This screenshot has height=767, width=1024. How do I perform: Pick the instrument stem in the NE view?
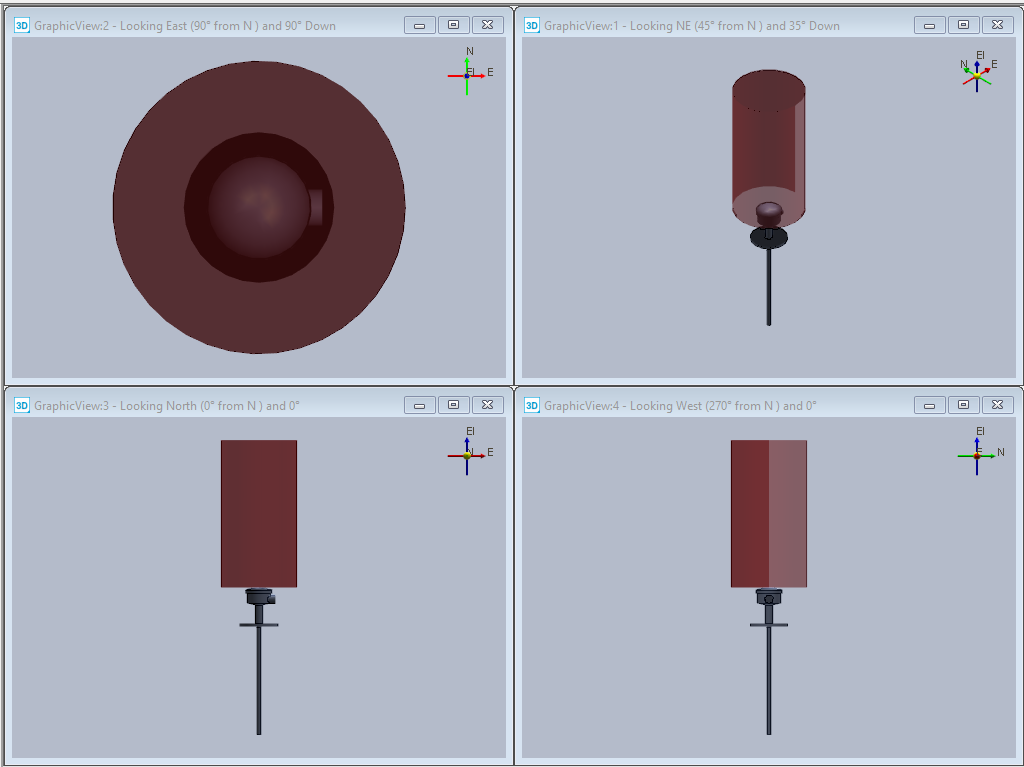tap(769, 286)
